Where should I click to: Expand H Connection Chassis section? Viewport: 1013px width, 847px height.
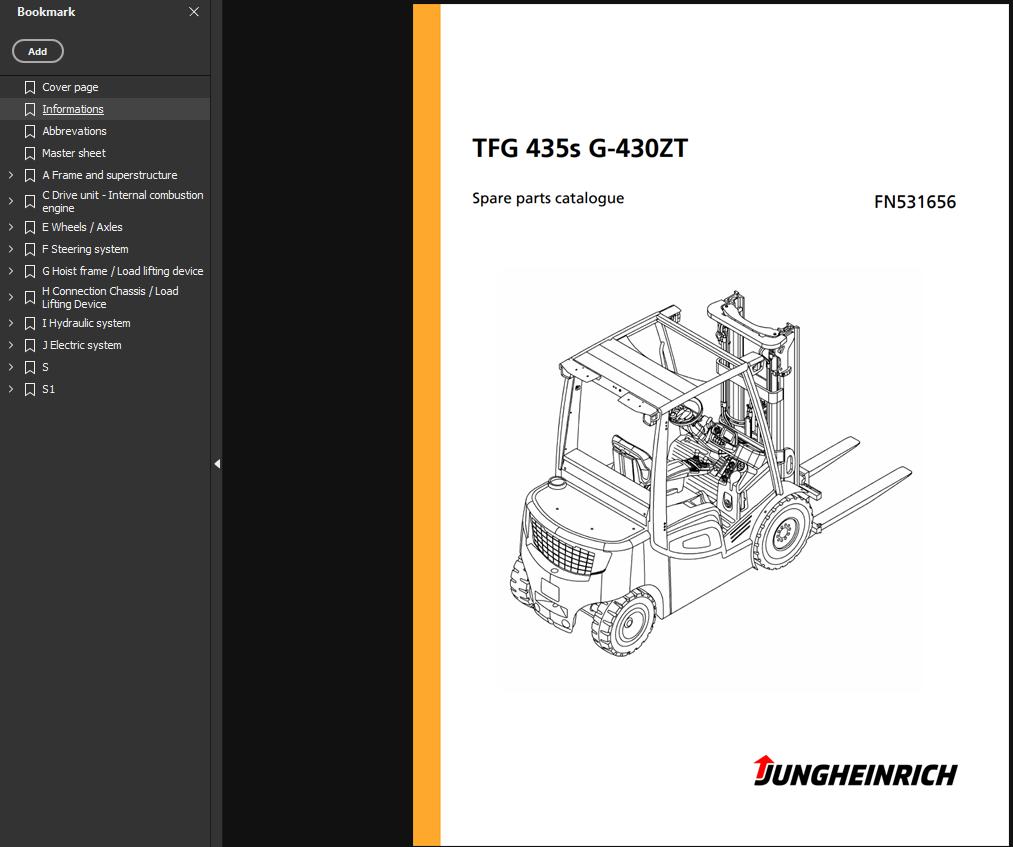pyautogui.click(x=11, y=297)
